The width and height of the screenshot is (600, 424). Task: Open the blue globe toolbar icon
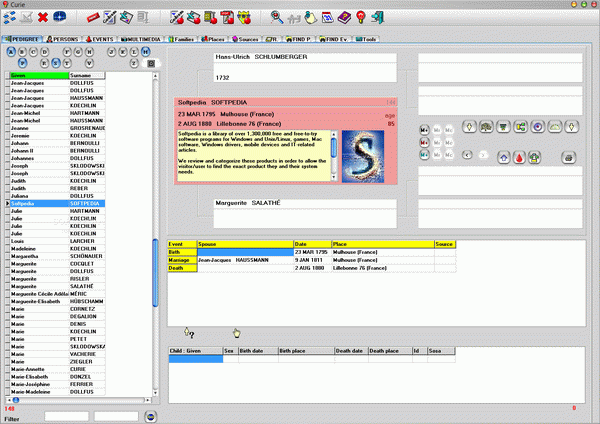[x=60, y=17]
